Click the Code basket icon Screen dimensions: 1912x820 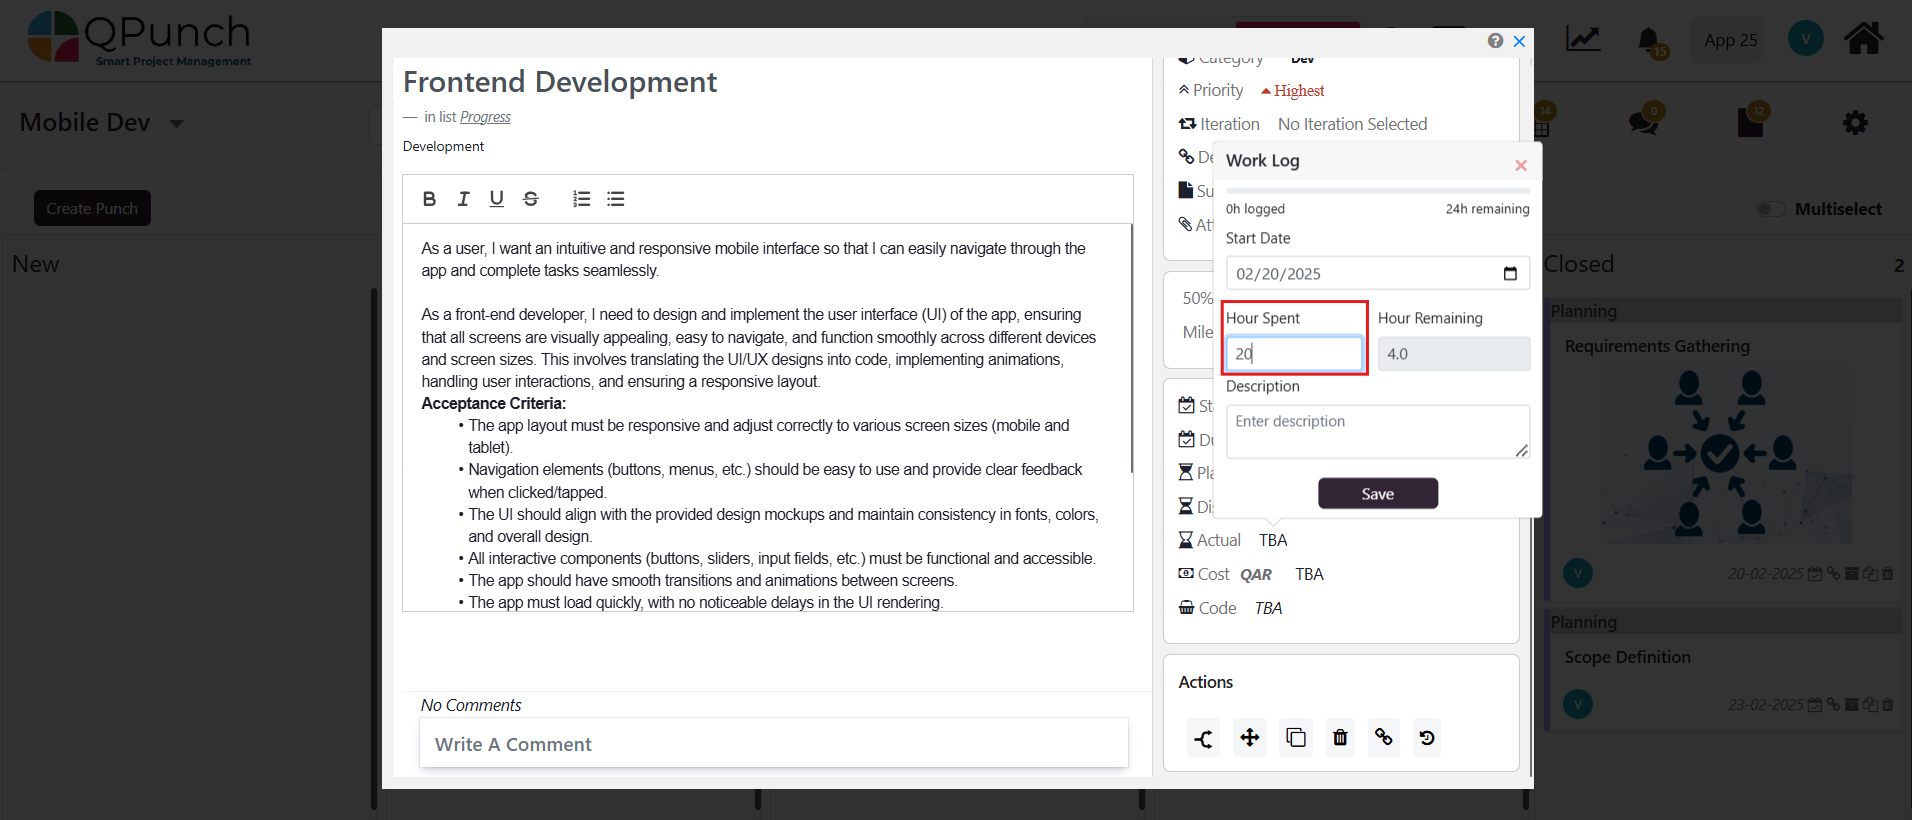coord(1187,608)
